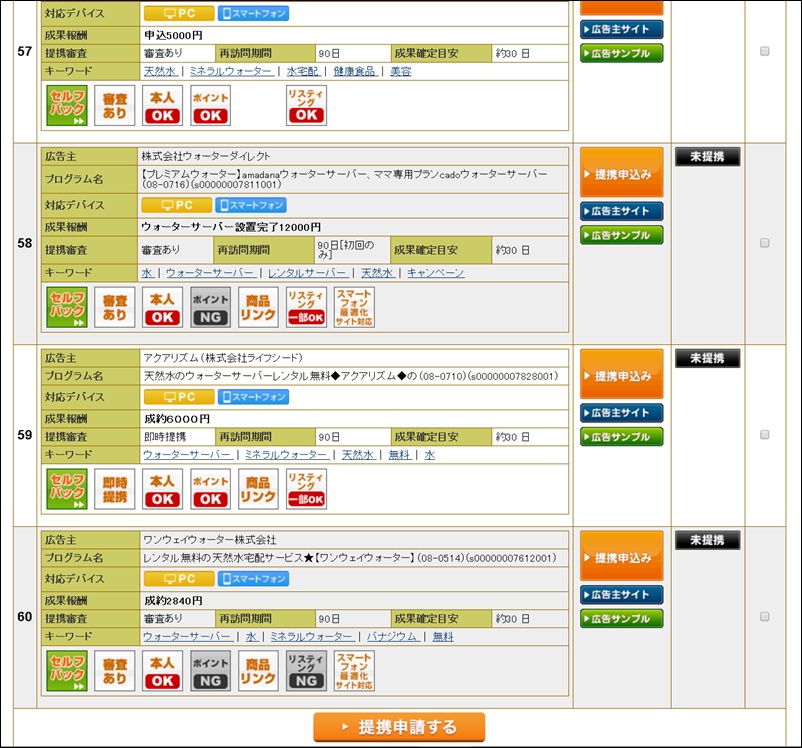Click the リスティングNG badge in row 60
This screenshot has width=802, height=748.
306,671
